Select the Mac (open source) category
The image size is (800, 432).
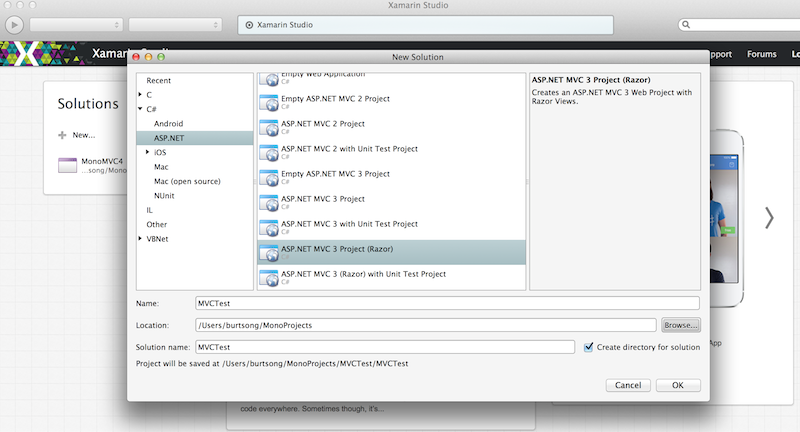tap(187, 181)
